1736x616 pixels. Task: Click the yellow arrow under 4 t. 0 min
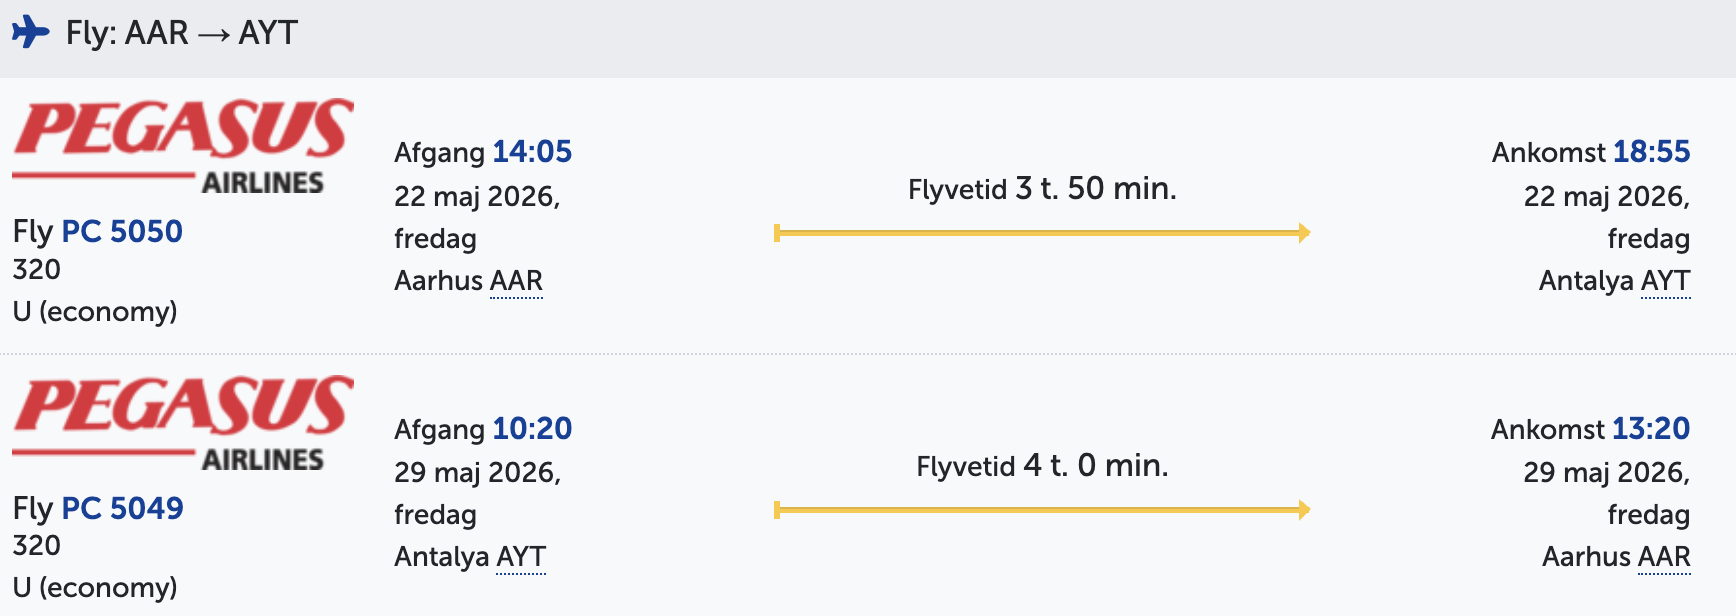(x=1041, y=510)
